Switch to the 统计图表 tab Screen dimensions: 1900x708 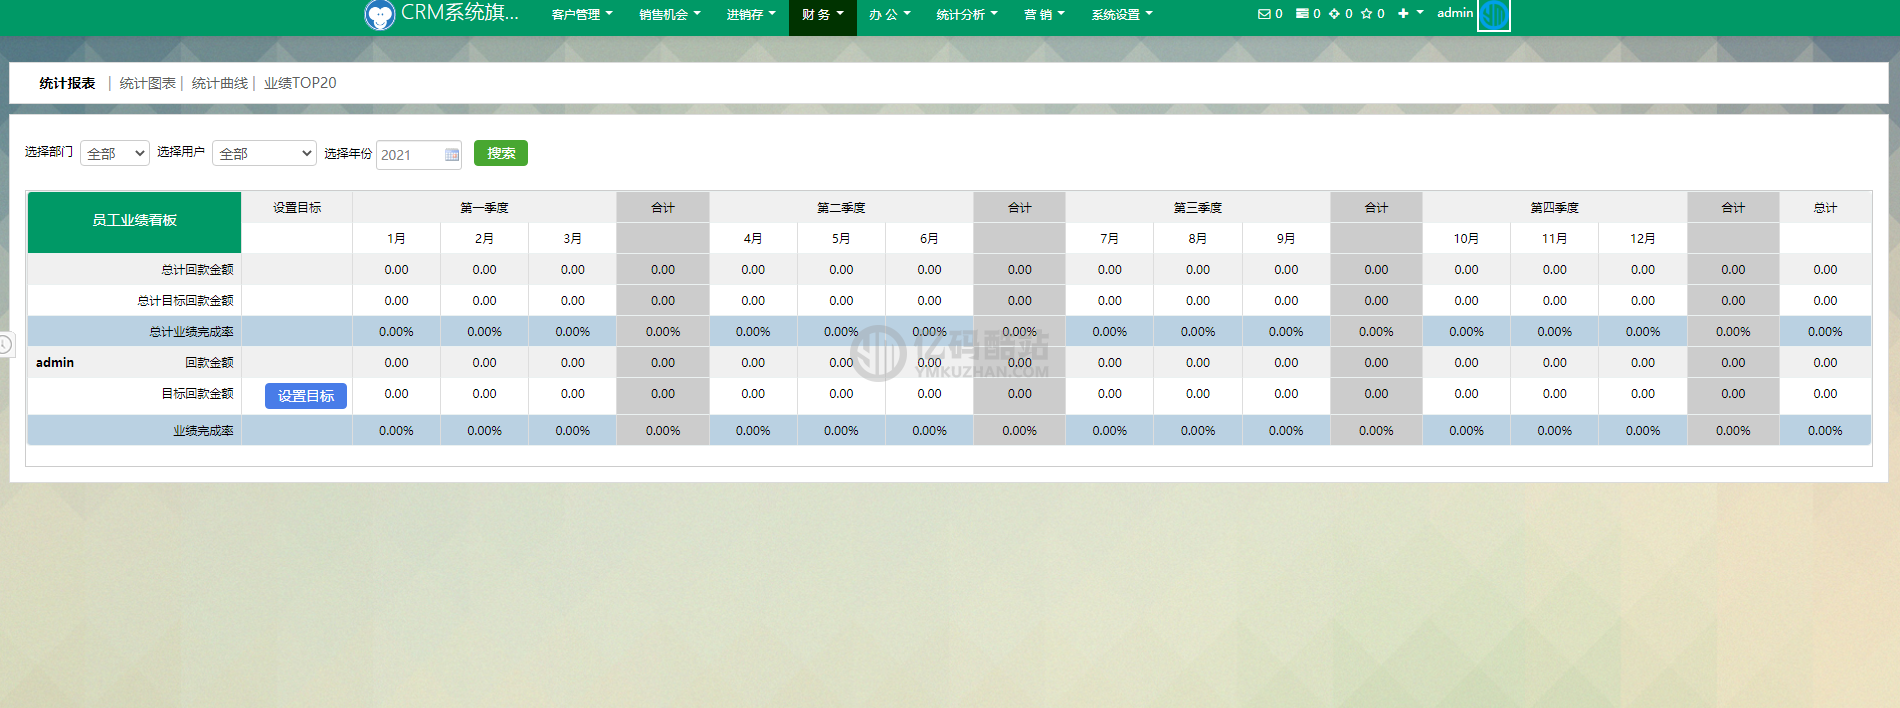(147, 83)
